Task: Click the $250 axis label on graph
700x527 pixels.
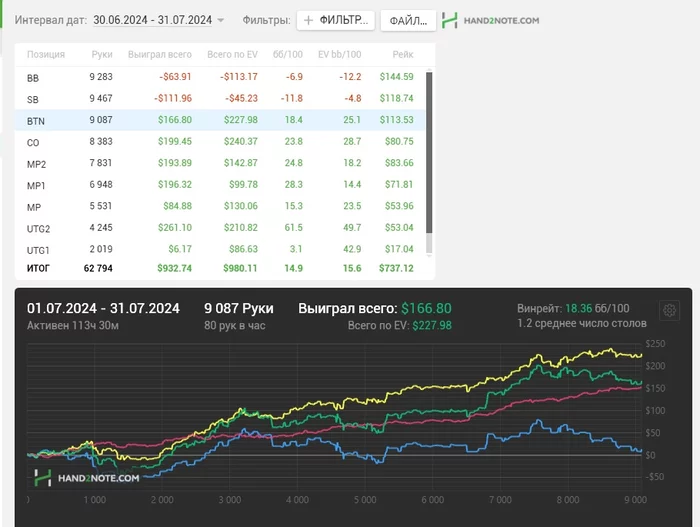Action: [655, 344]
